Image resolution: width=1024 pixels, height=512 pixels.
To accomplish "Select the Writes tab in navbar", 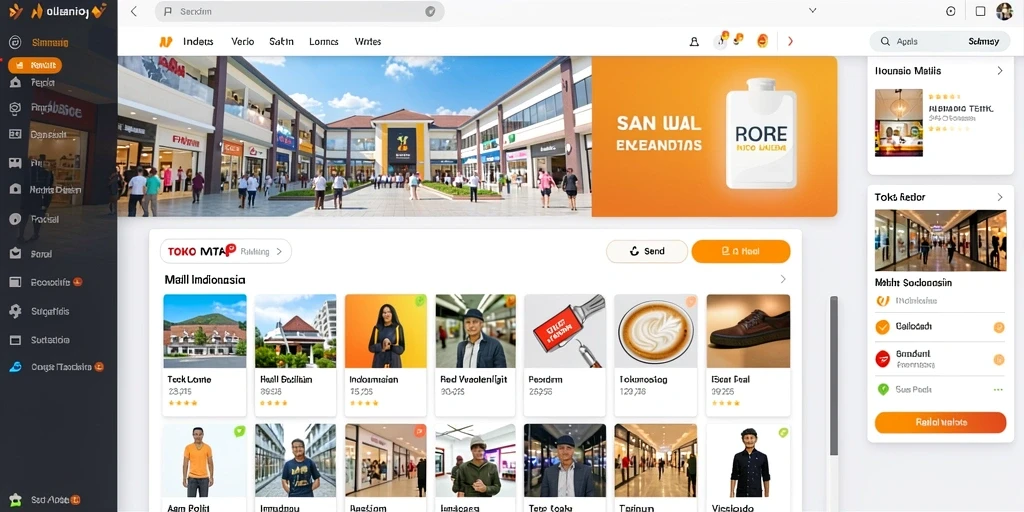I will [x=368, y=41].
